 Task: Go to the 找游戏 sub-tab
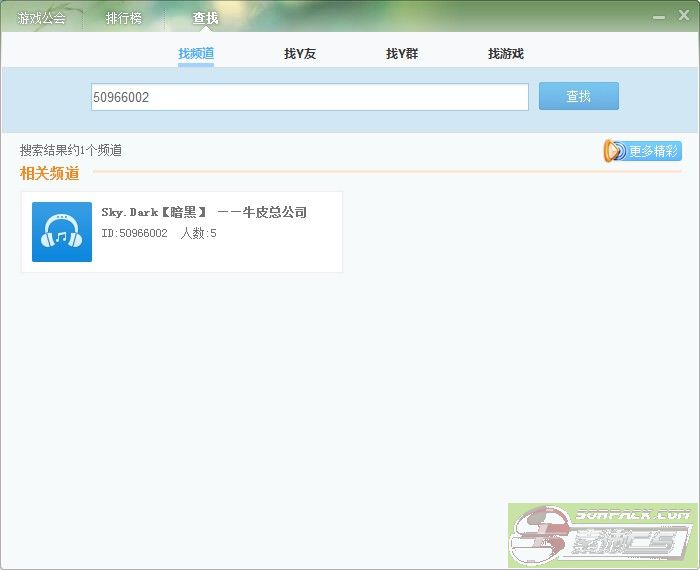tap(506, 53)
